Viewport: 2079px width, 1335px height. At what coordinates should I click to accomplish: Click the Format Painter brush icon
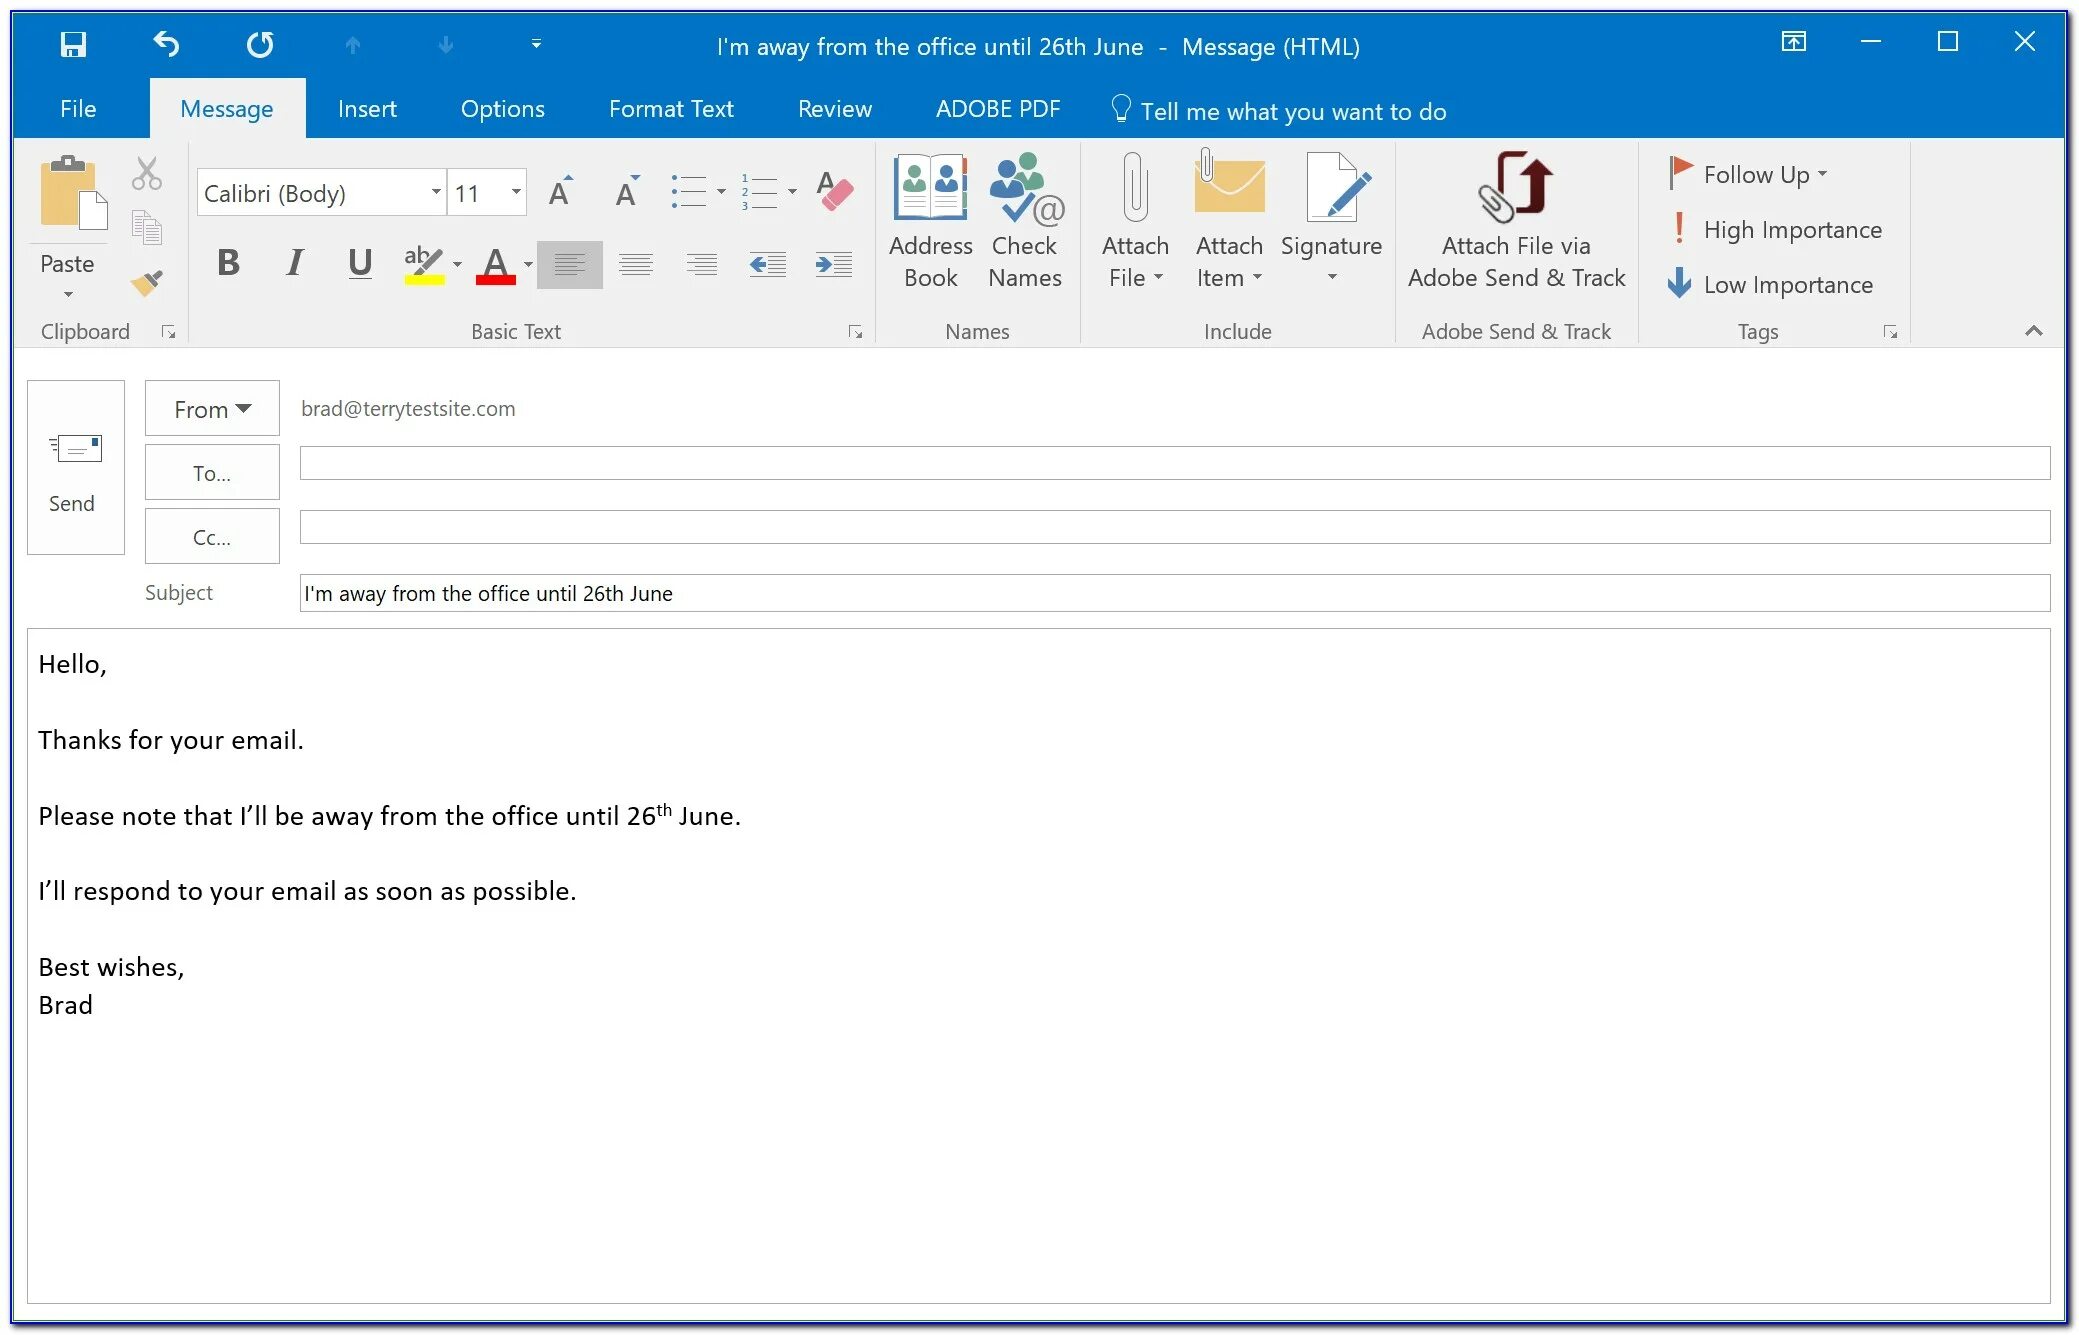click(x=147, y=284)
